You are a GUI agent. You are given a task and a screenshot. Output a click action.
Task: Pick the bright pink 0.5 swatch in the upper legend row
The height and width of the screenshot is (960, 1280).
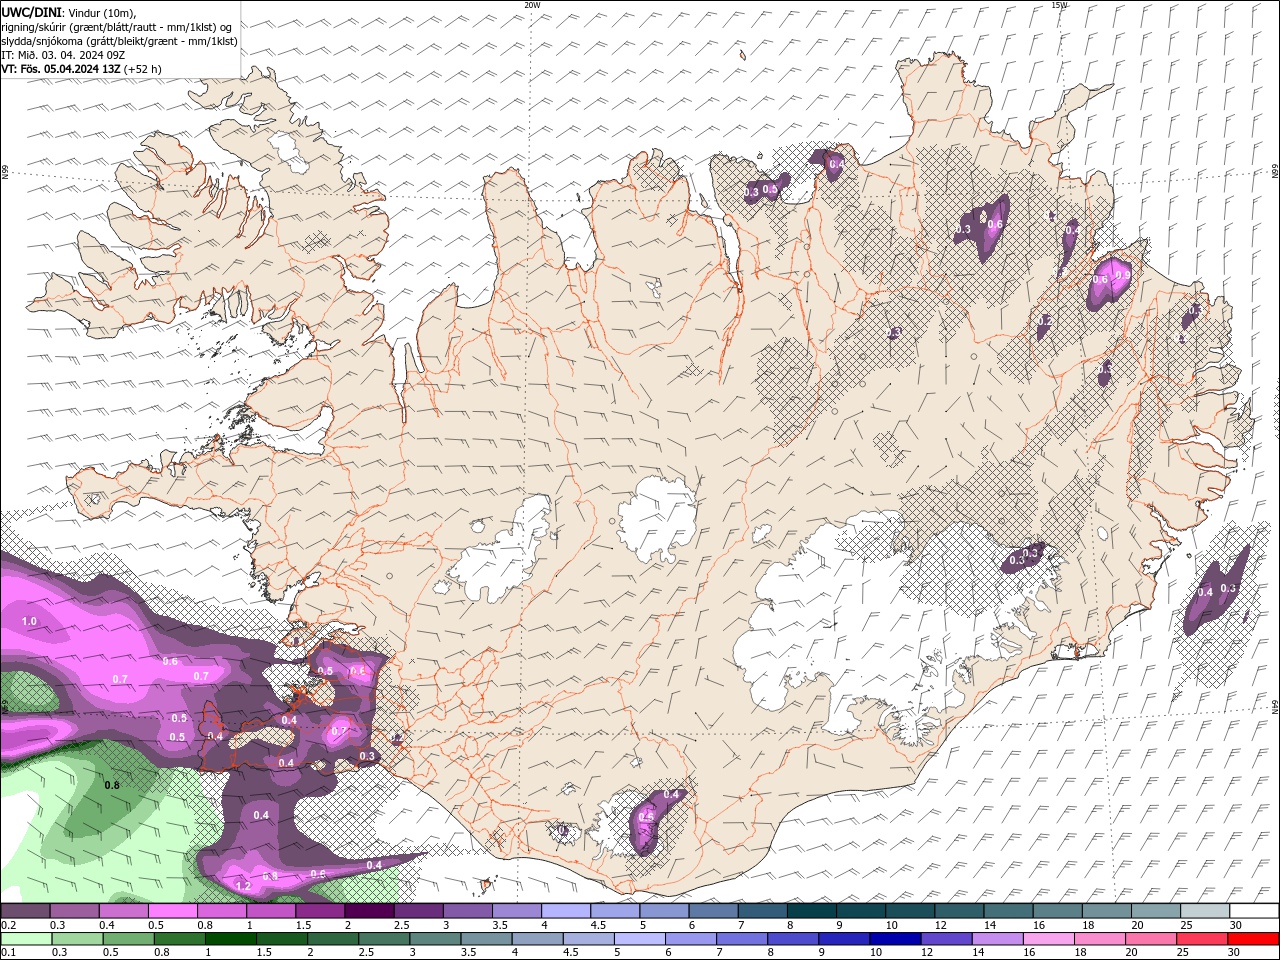(172, 911)
